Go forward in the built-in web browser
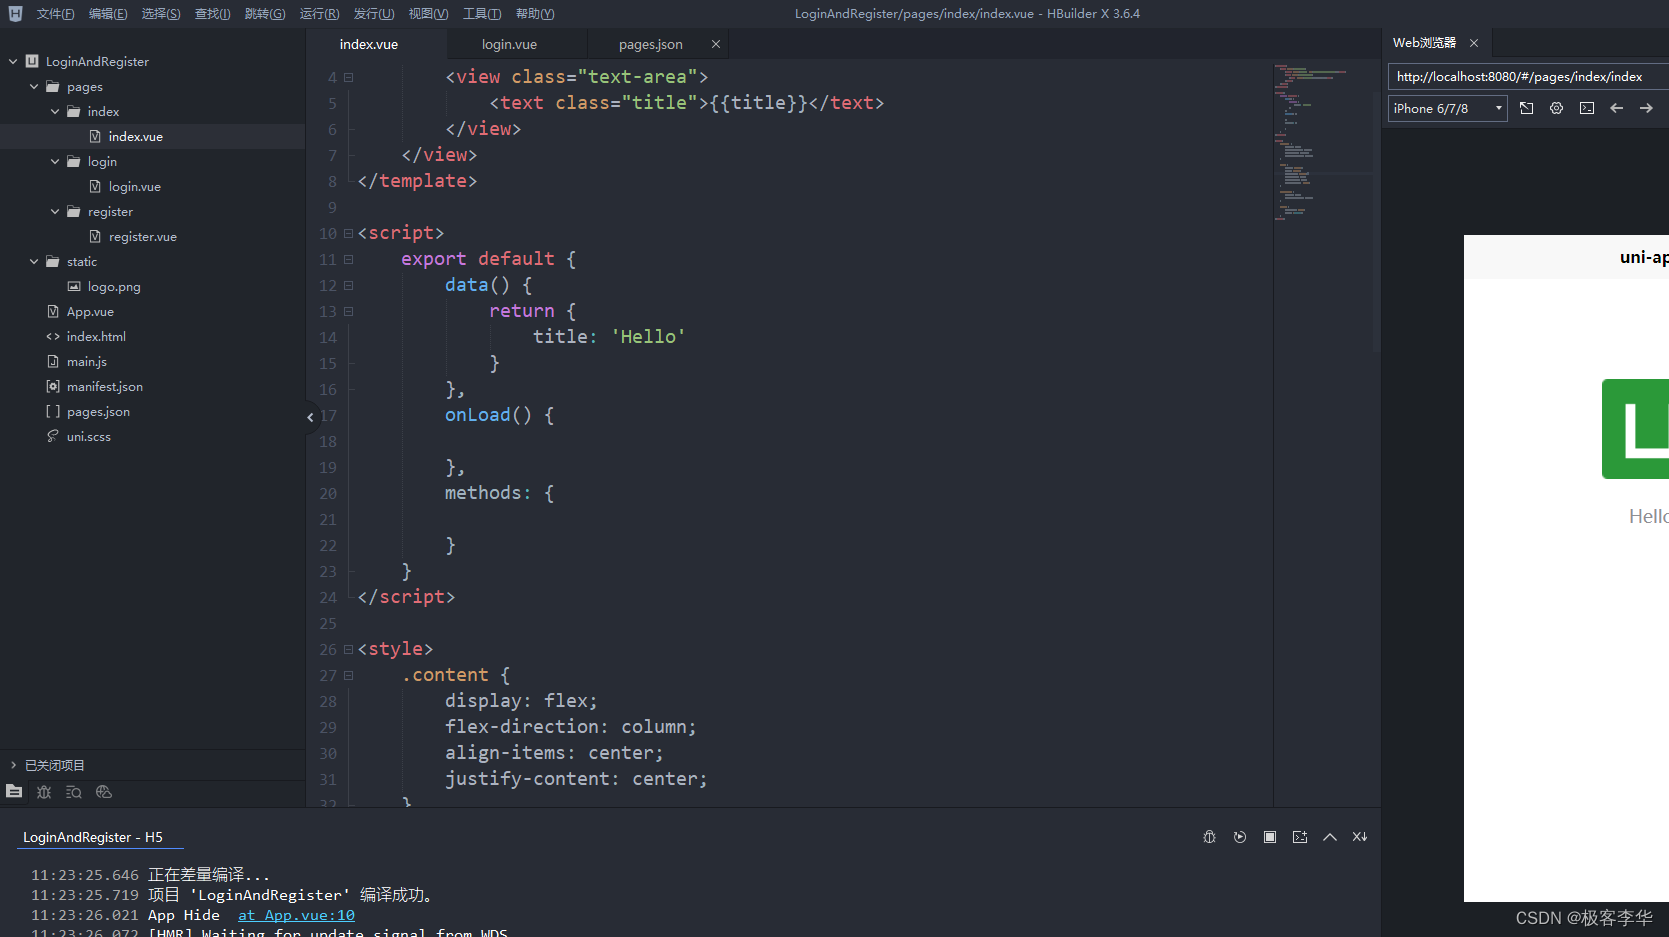Image resolution: width=1669 pixels, height=937 pixels. pyautogui.click(x=1646, y=108)
